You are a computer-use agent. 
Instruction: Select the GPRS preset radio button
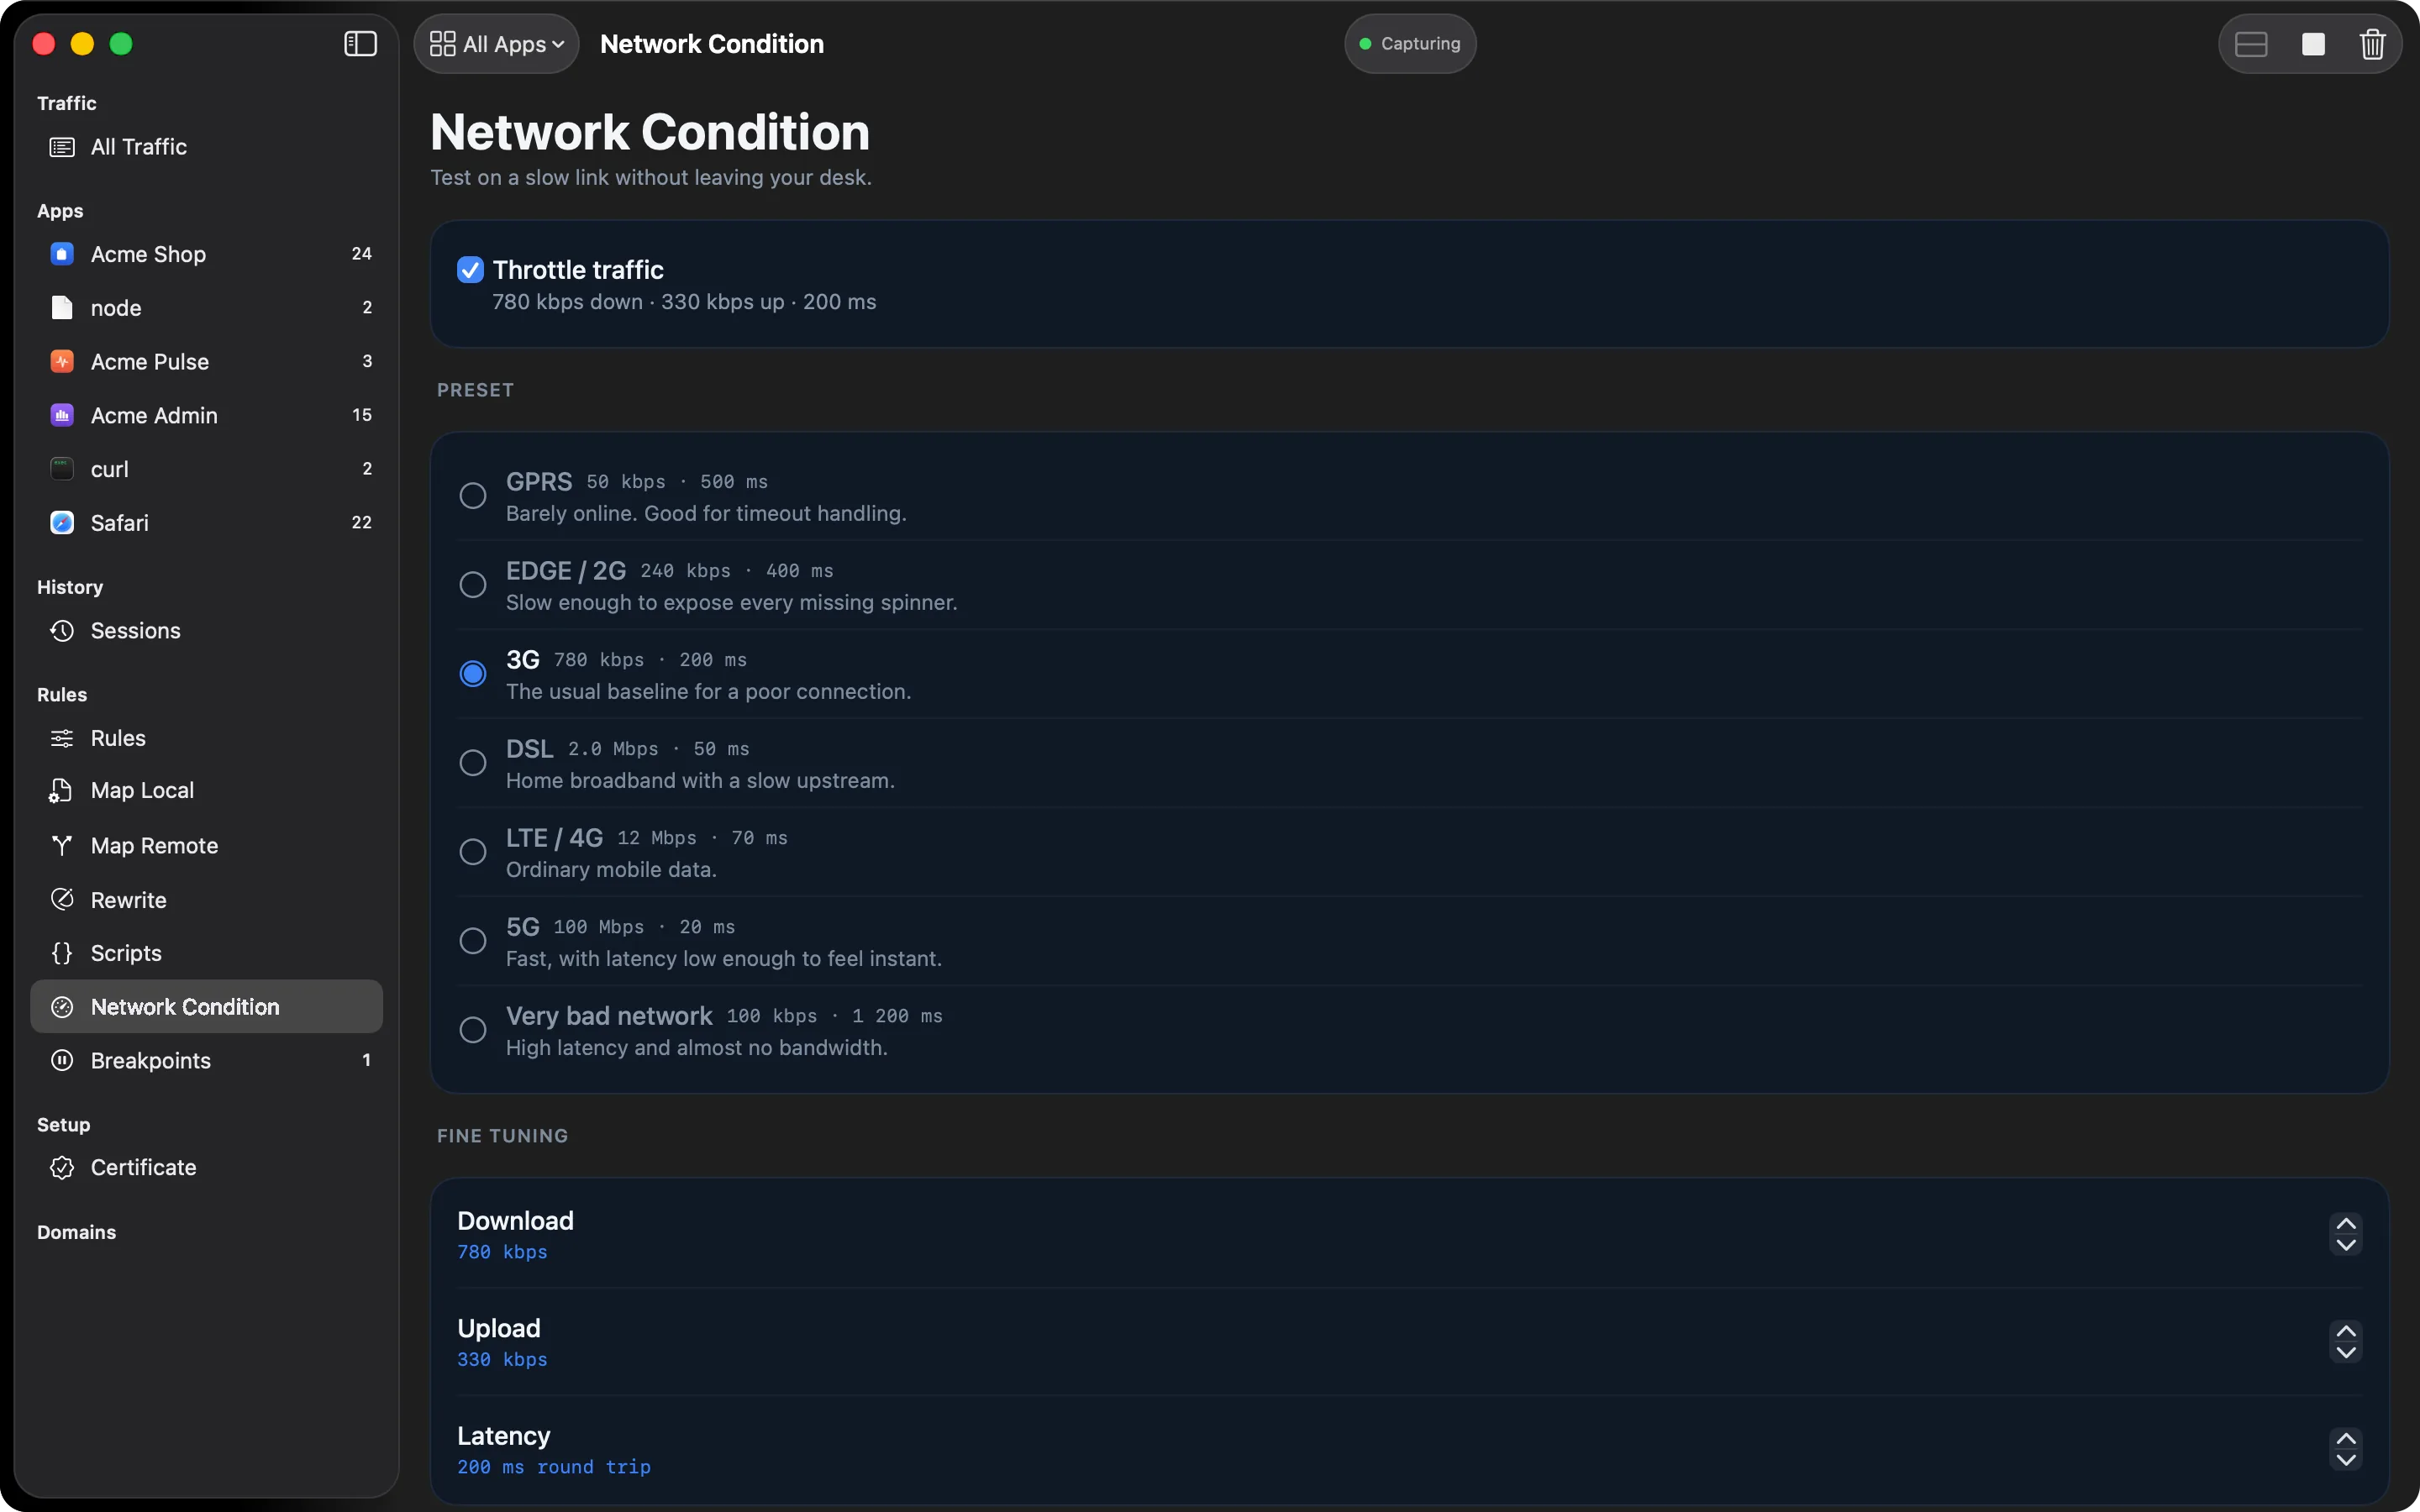(473, 496)
